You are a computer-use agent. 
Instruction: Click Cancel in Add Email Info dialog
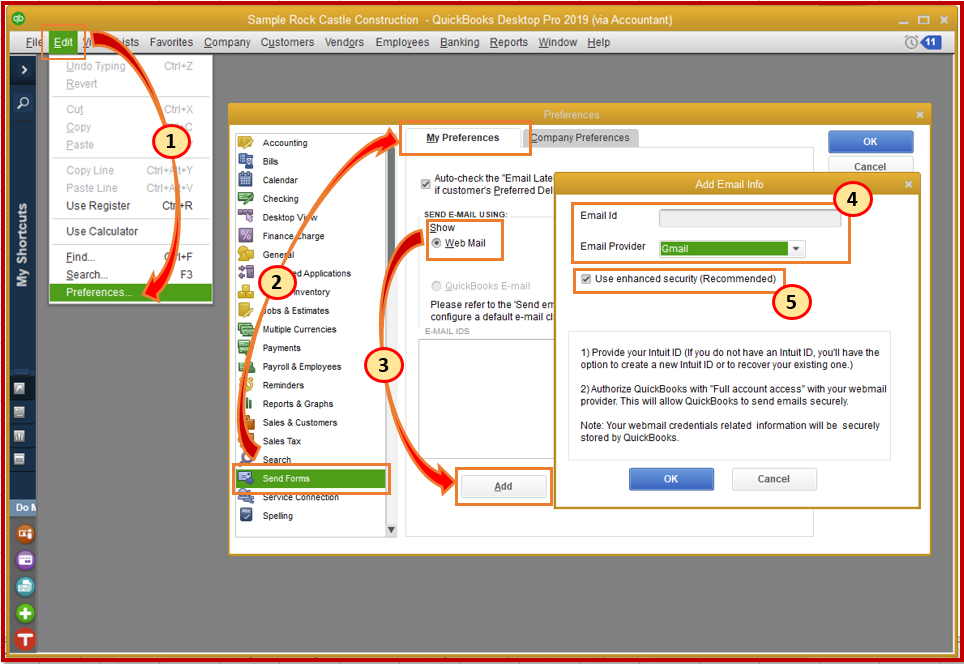pos(773,479)
